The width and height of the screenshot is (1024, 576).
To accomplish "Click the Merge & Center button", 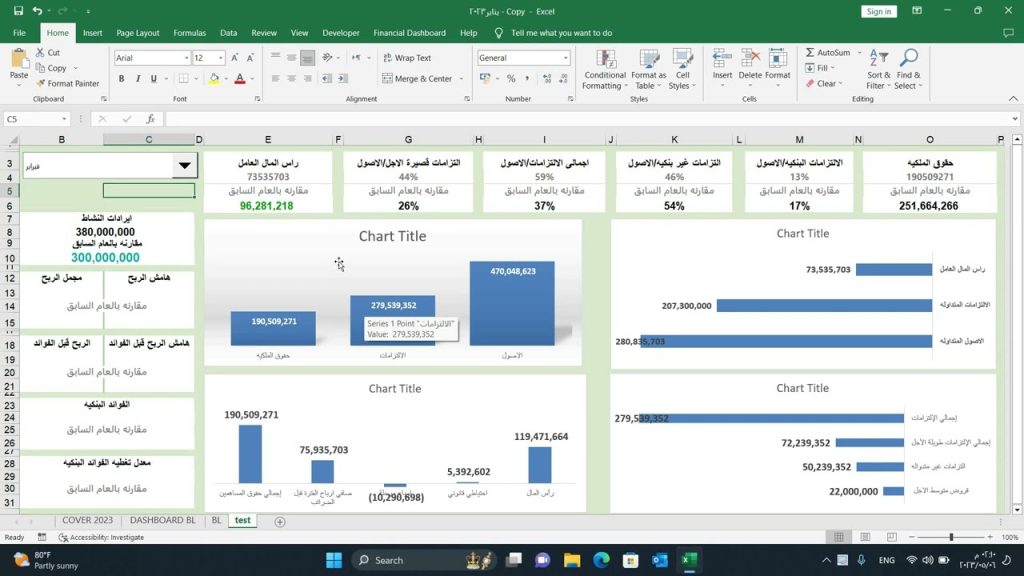I will (x=417, y=78).
